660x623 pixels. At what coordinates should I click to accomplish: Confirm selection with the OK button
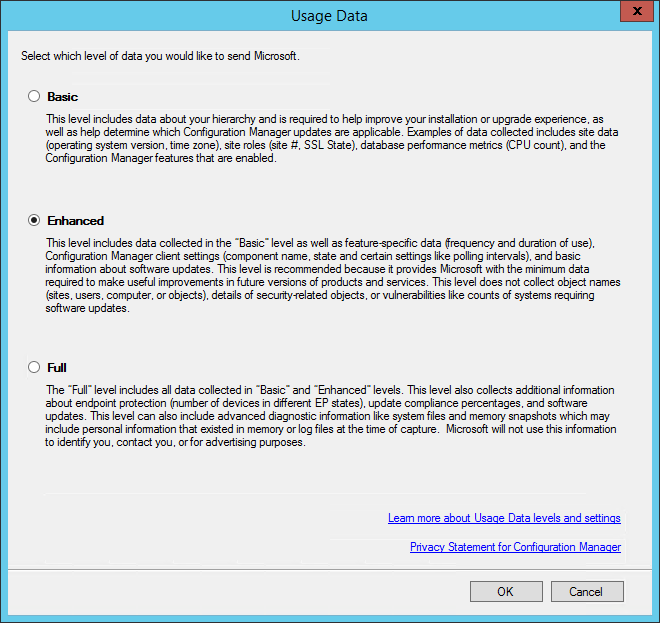pos(506,591)
